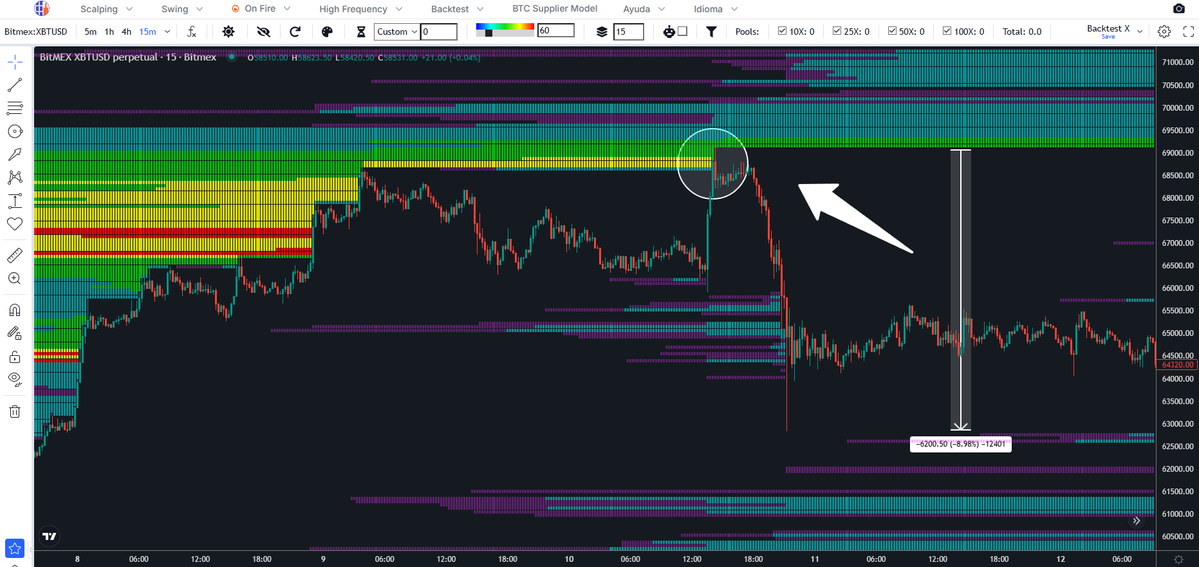Viewport: 1199px width, 567px height.
Task: Click the app logo at top left
Action: [42, 9]
